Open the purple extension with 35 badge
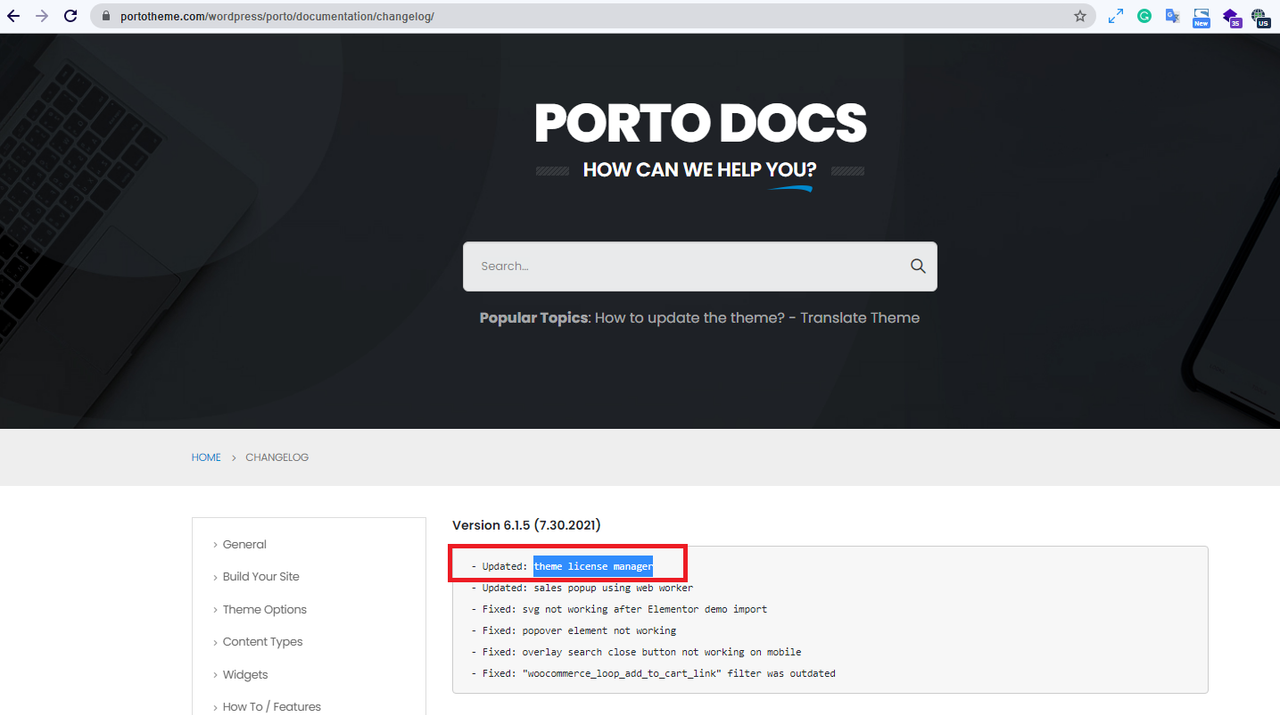 [x=1232, y=17]
